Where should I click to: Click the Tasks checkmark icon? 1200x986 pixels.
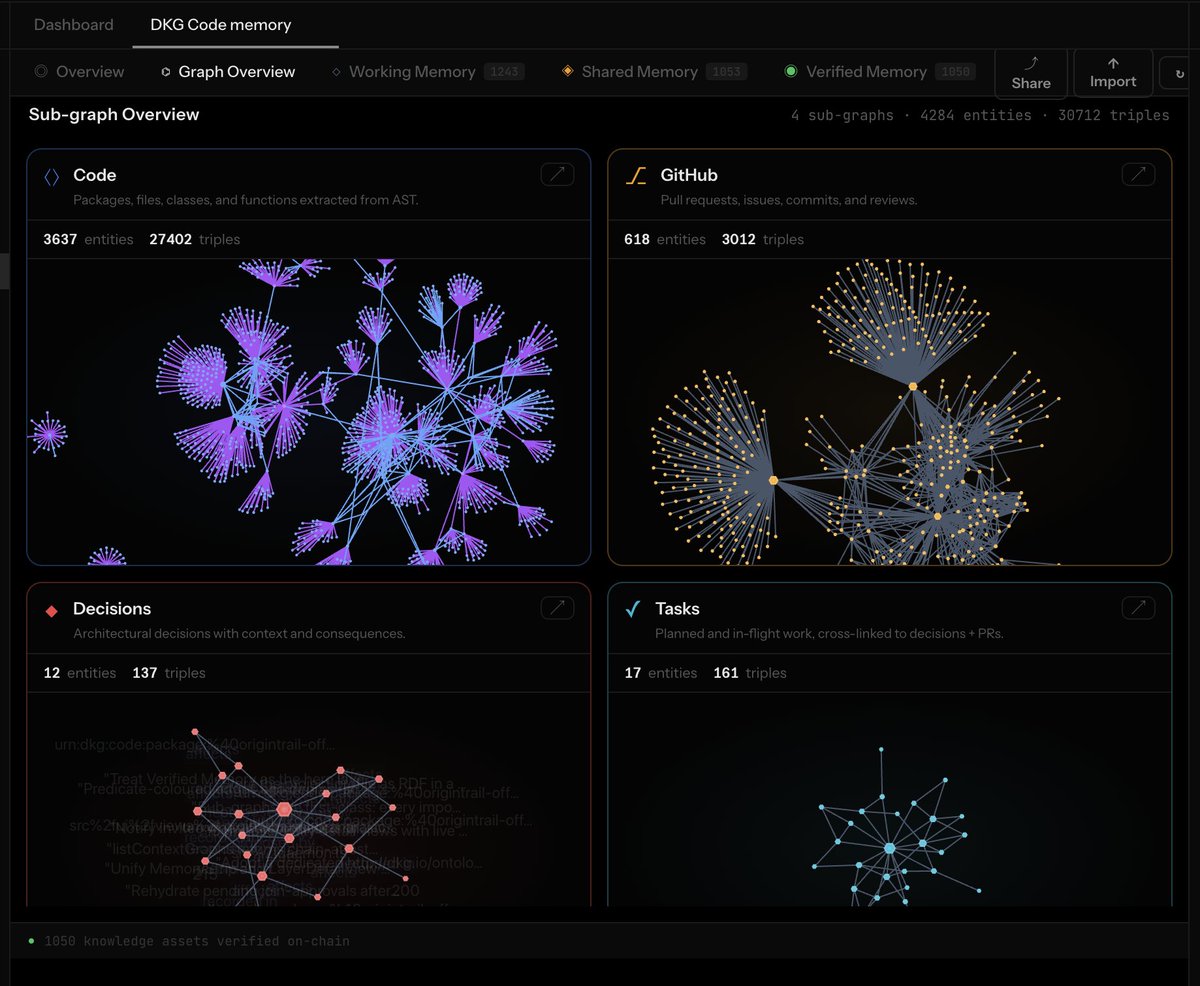pyautogui.click(x=632, y=609)
